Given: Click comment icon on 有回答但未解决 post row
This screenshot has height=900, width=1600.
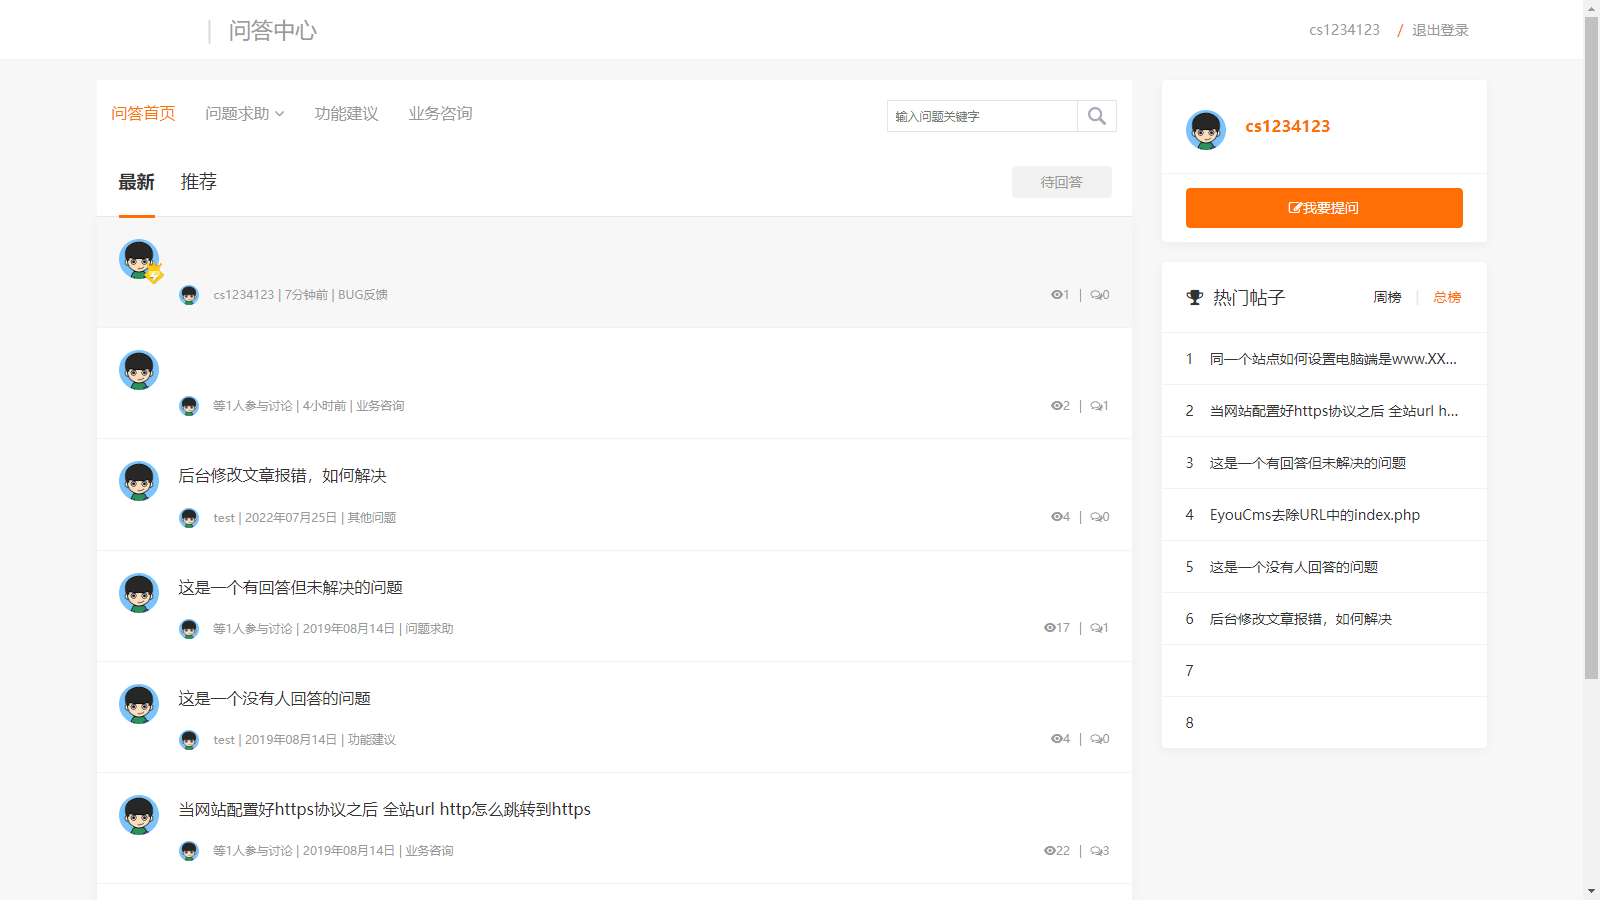Looking at the screenshot, I should click(1096, 628).
